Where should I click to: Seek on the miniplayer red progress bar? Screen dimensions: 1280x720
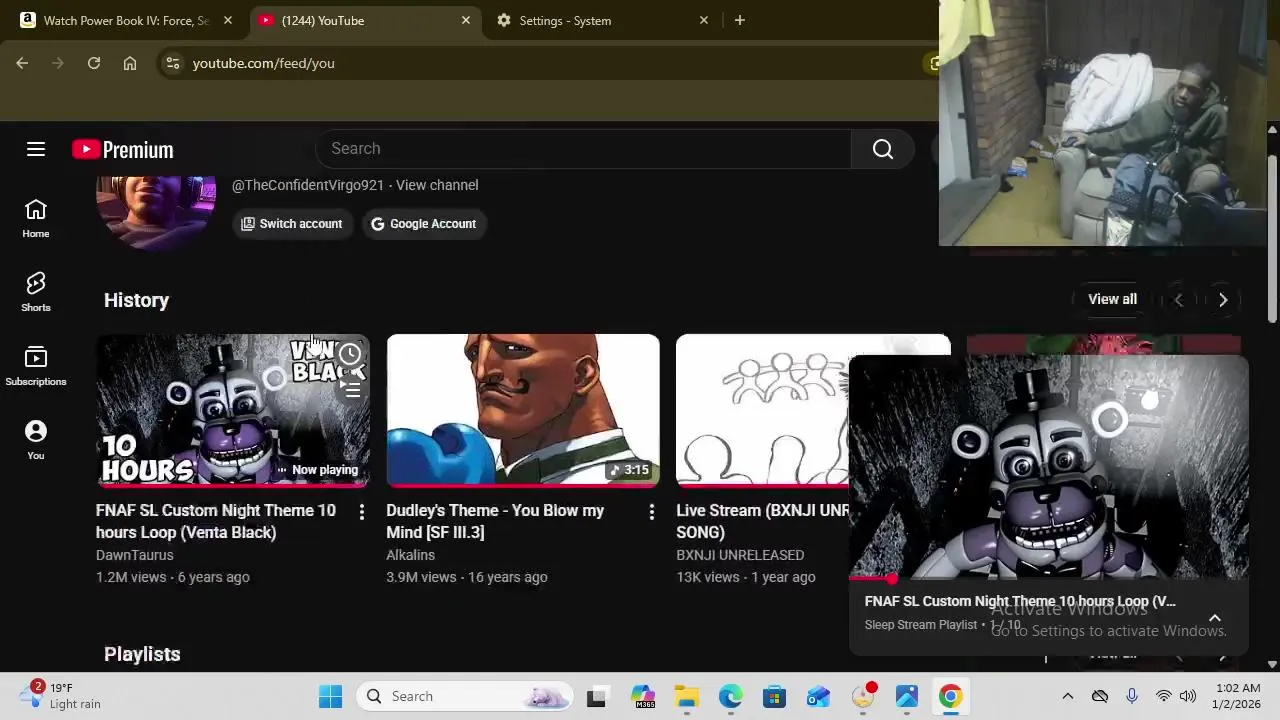(1049, 578)
